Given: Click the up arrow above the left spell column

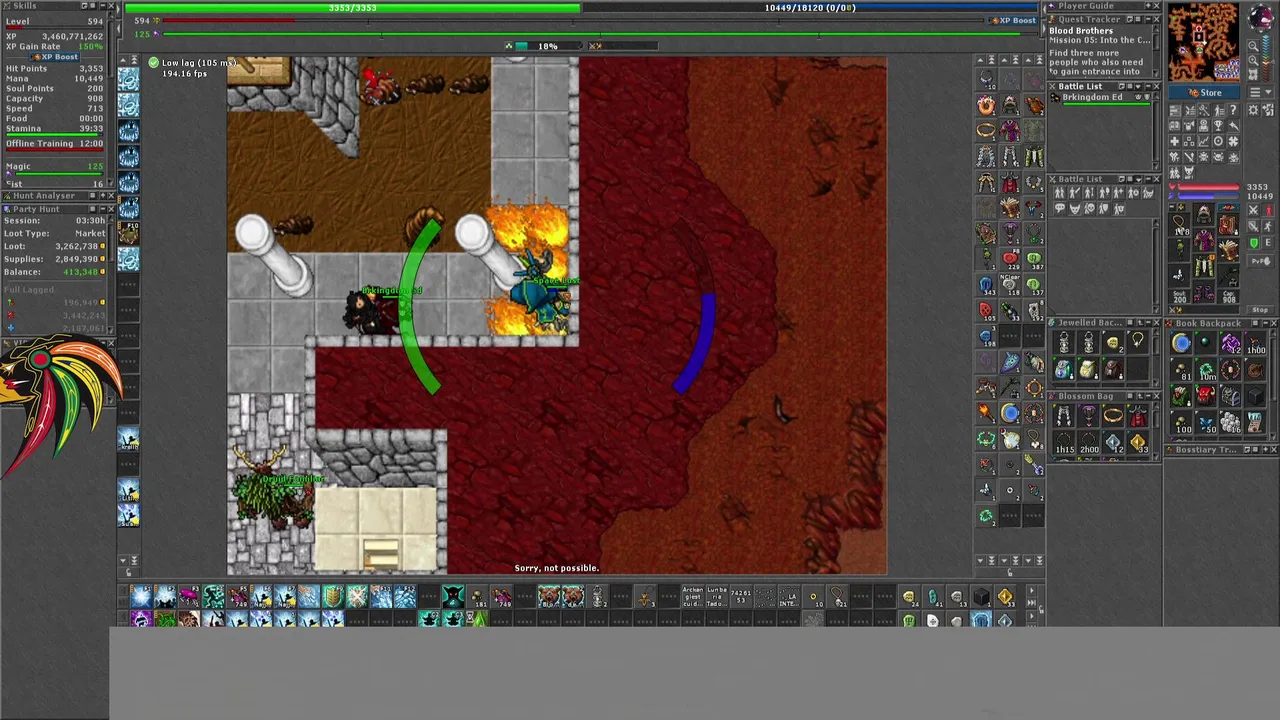Looking at the screenshot, I should point(123,60).
